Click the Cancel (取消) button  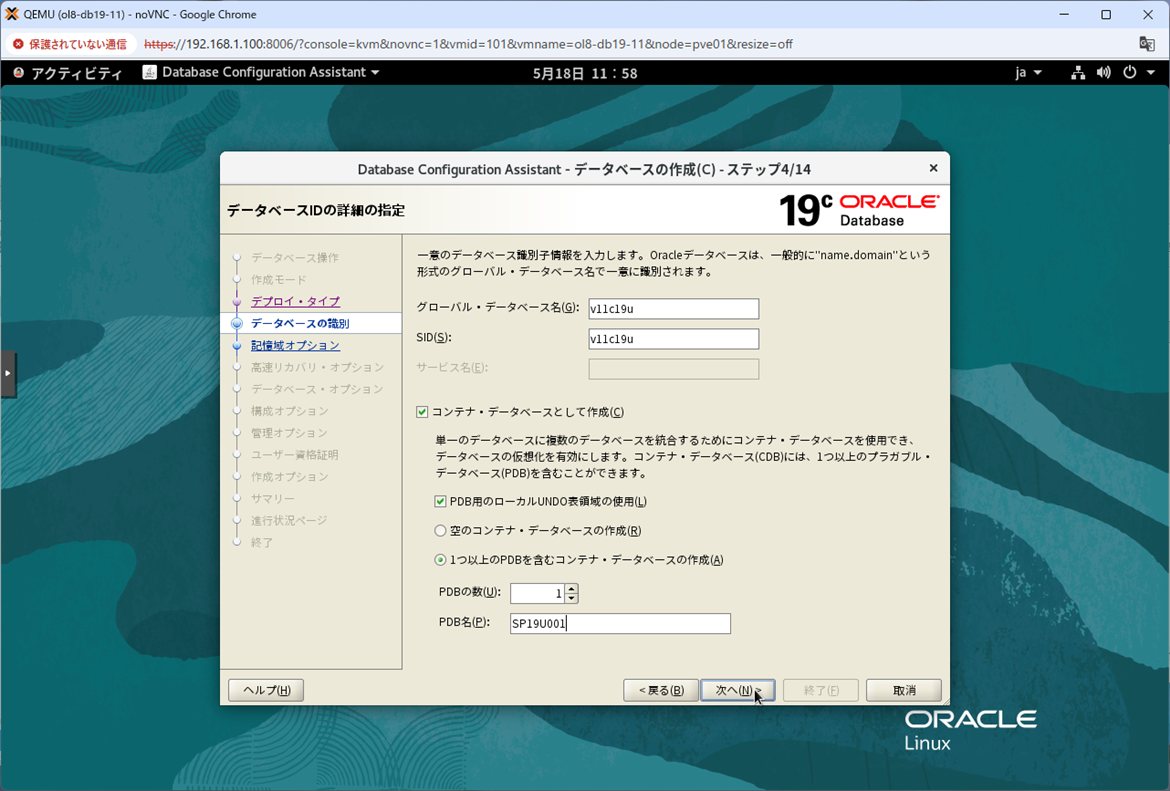pos(904,690)
